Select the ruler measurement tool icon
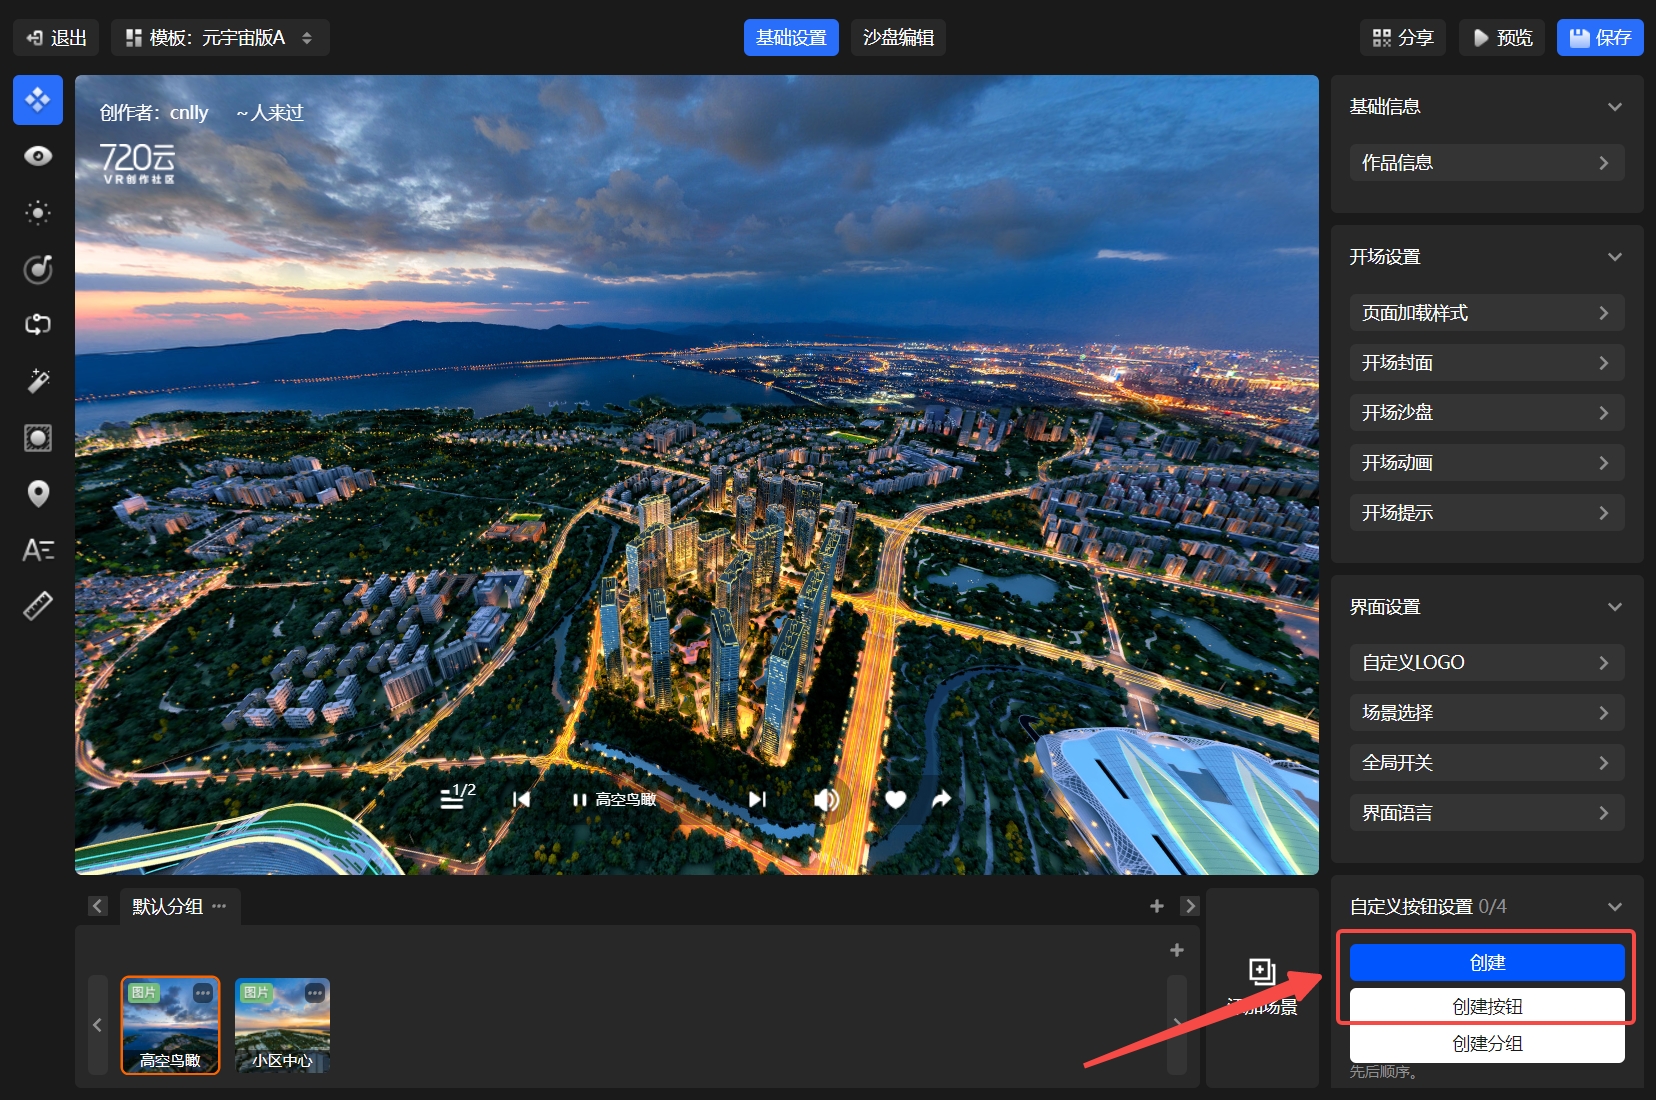1656x1100 pixels. coord(38,606)
